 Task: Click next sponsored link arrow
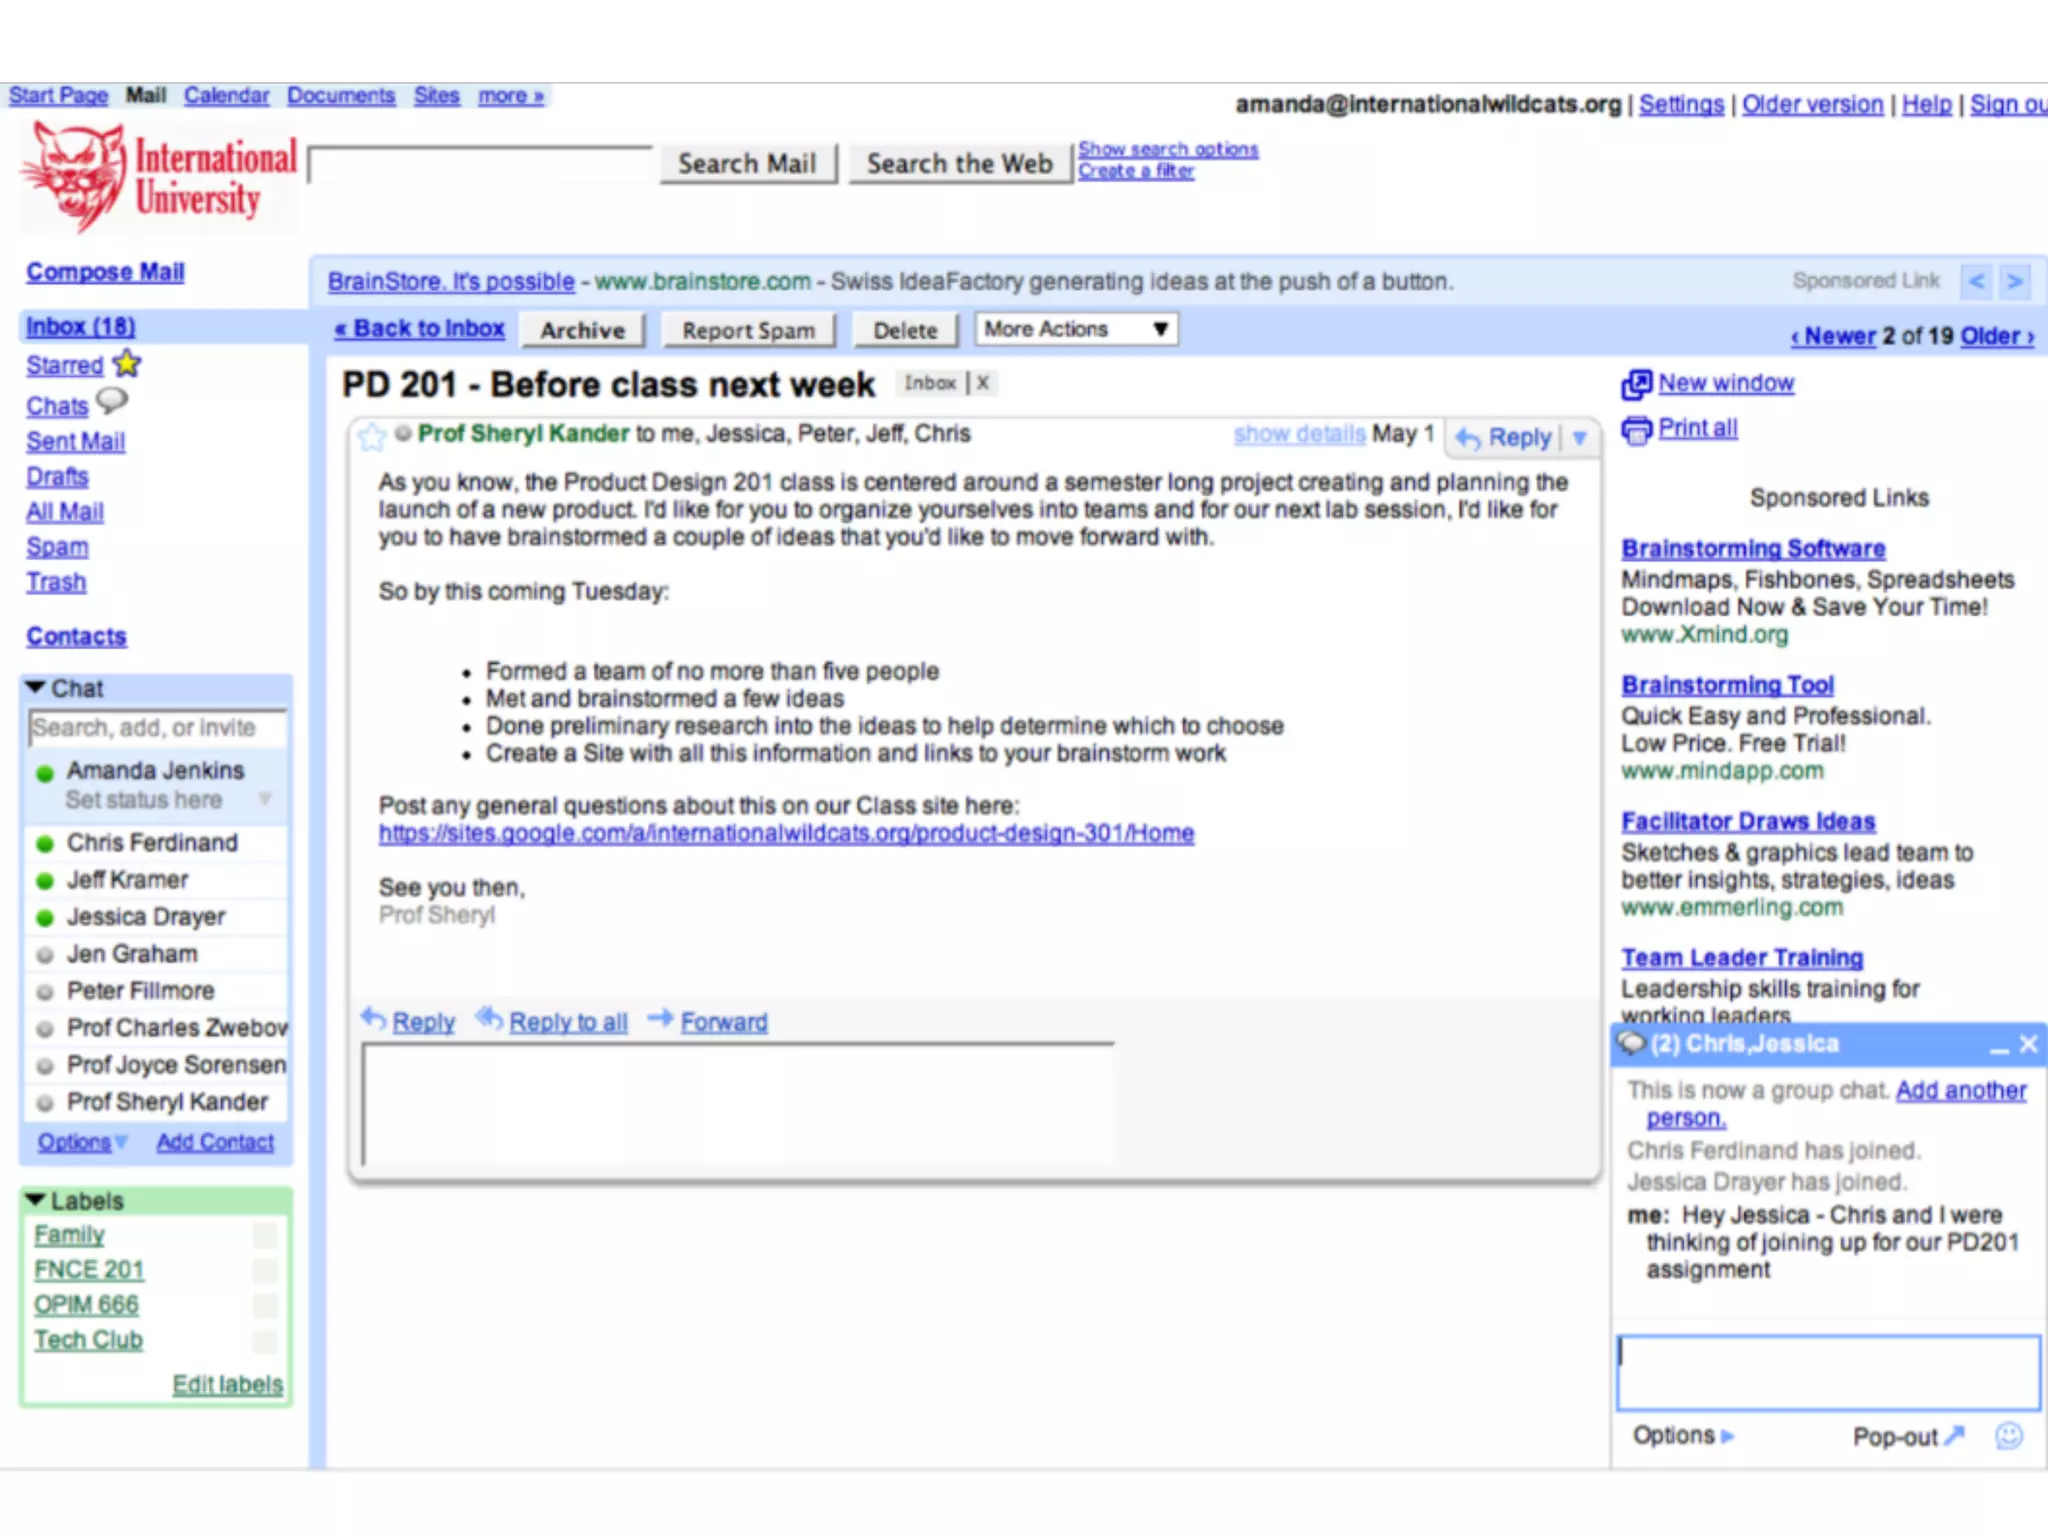point(2015,282)
